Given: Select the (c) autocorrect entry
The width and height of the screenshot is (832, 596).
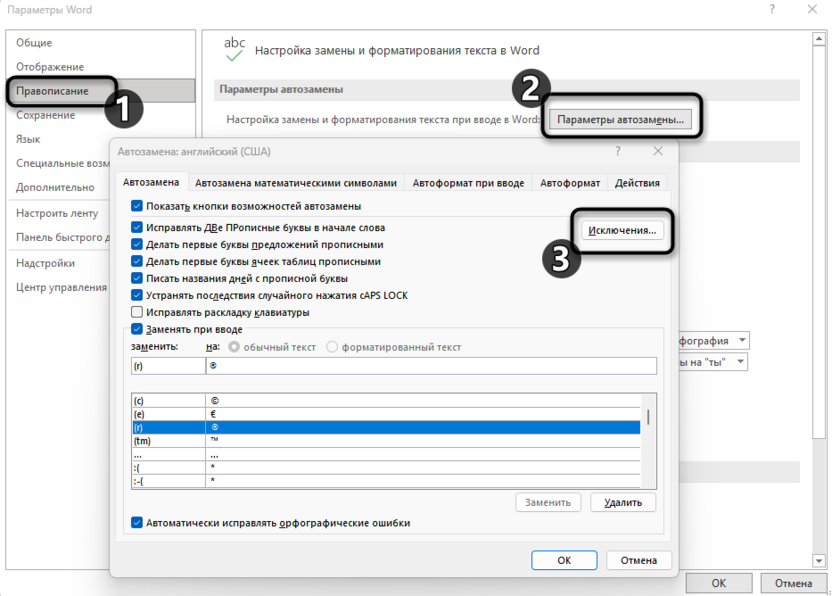Looking at the screenshot, I should 386,401.
